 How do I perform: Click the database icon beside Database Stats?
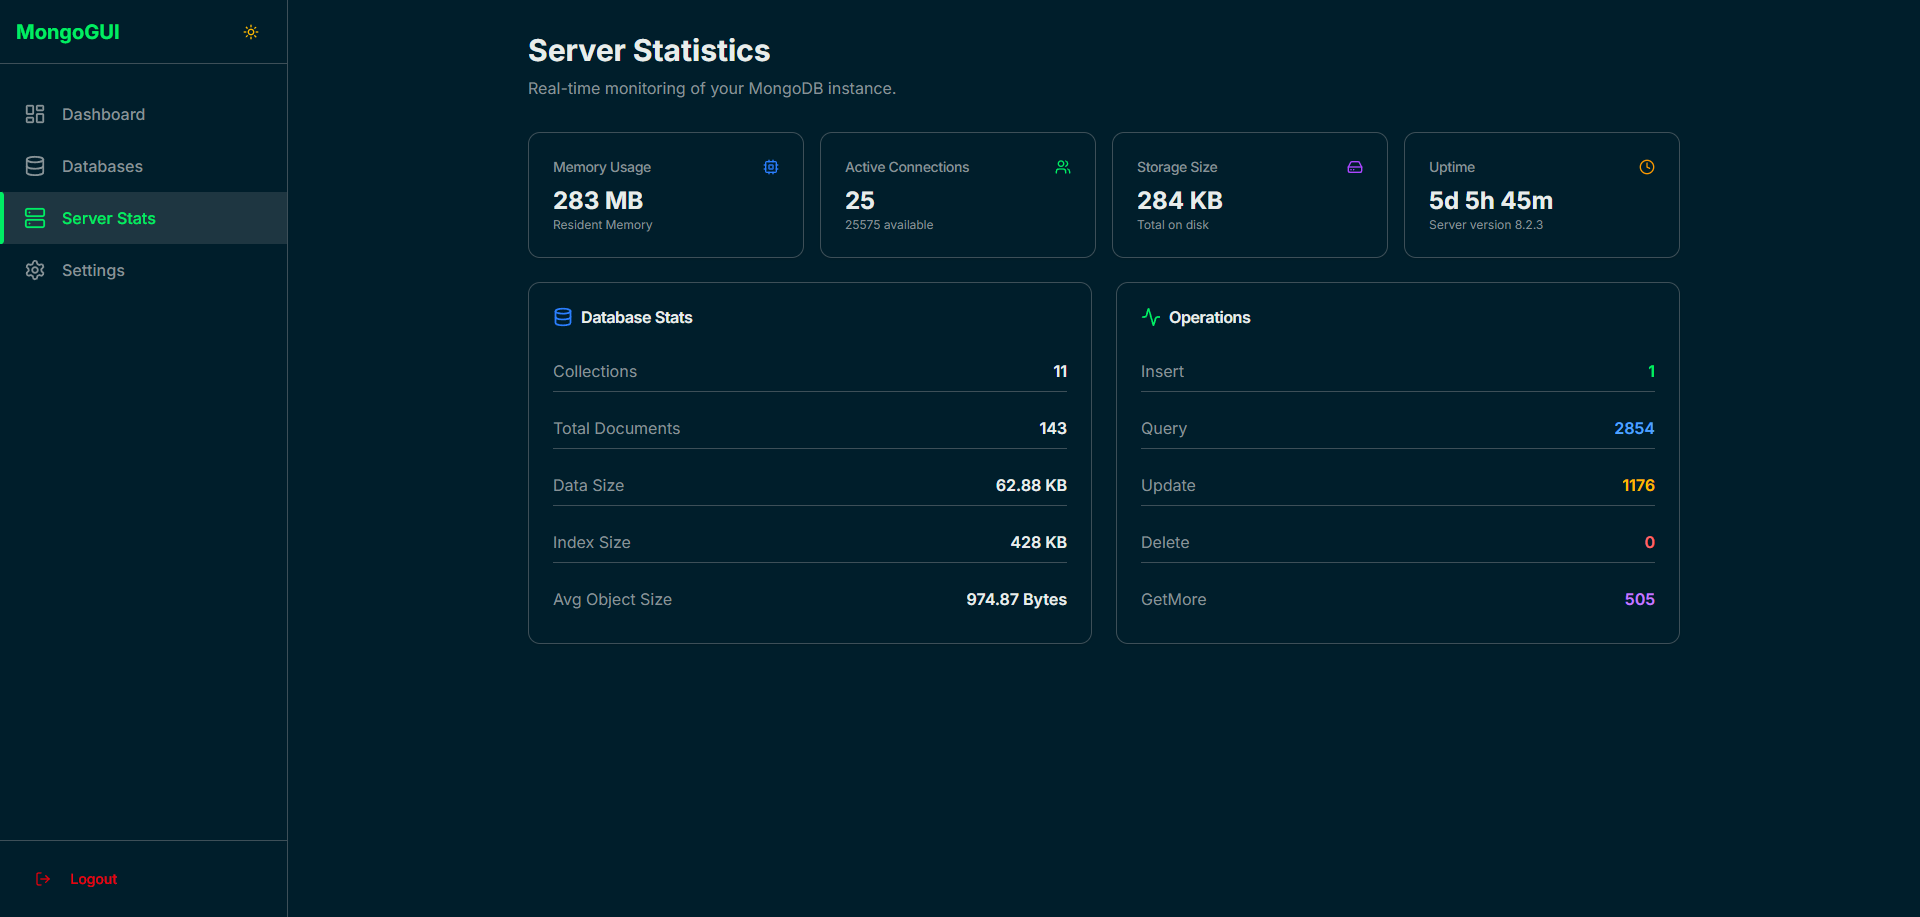click(563, 317)
